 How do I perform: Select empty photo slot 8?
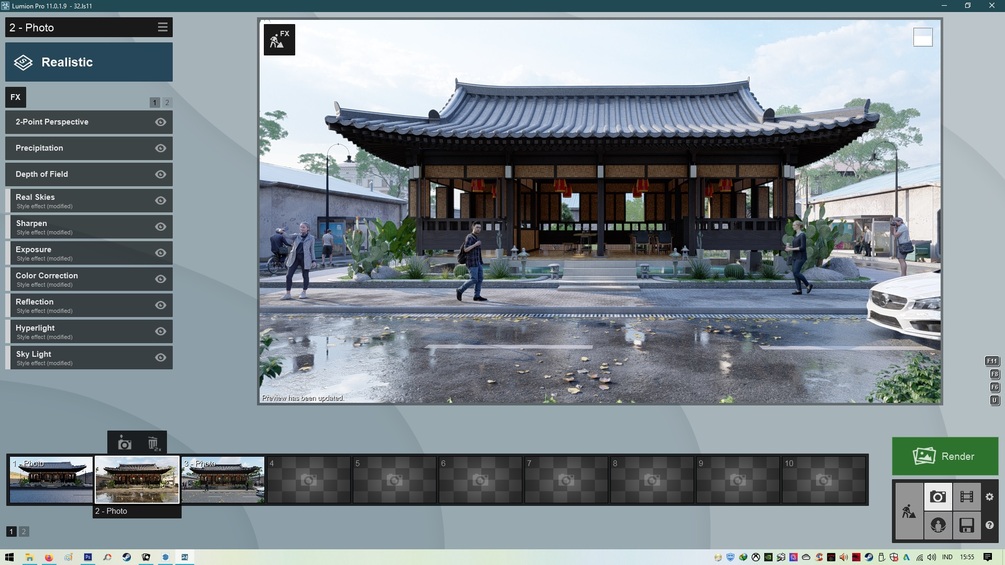[652, 480]
